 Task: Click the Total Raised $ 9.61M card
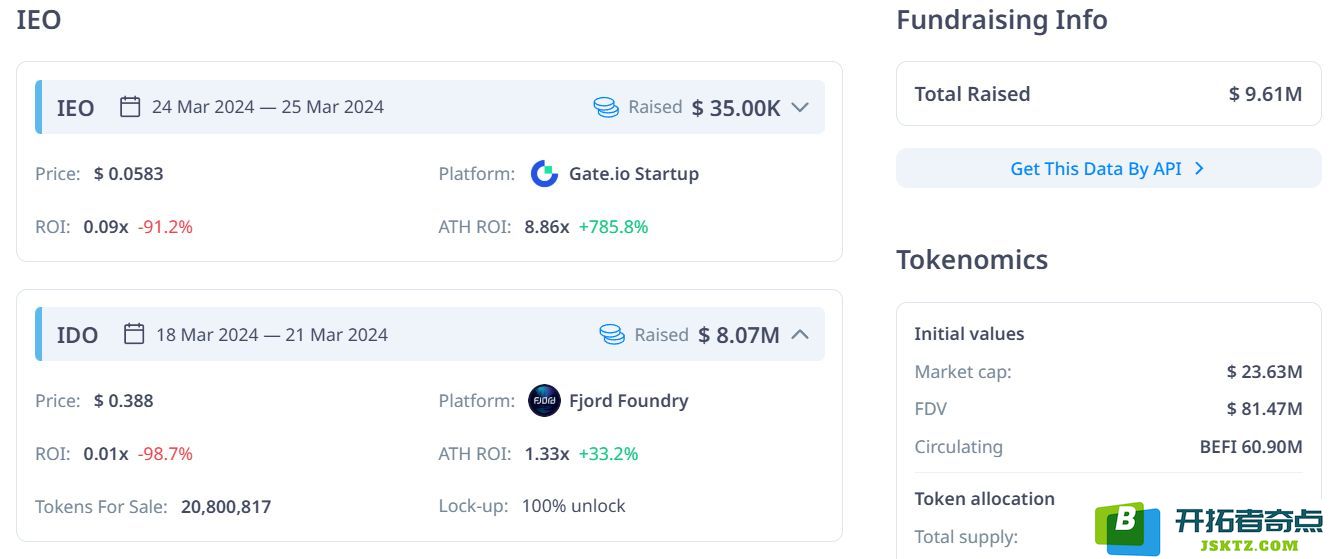point(1108,94)
